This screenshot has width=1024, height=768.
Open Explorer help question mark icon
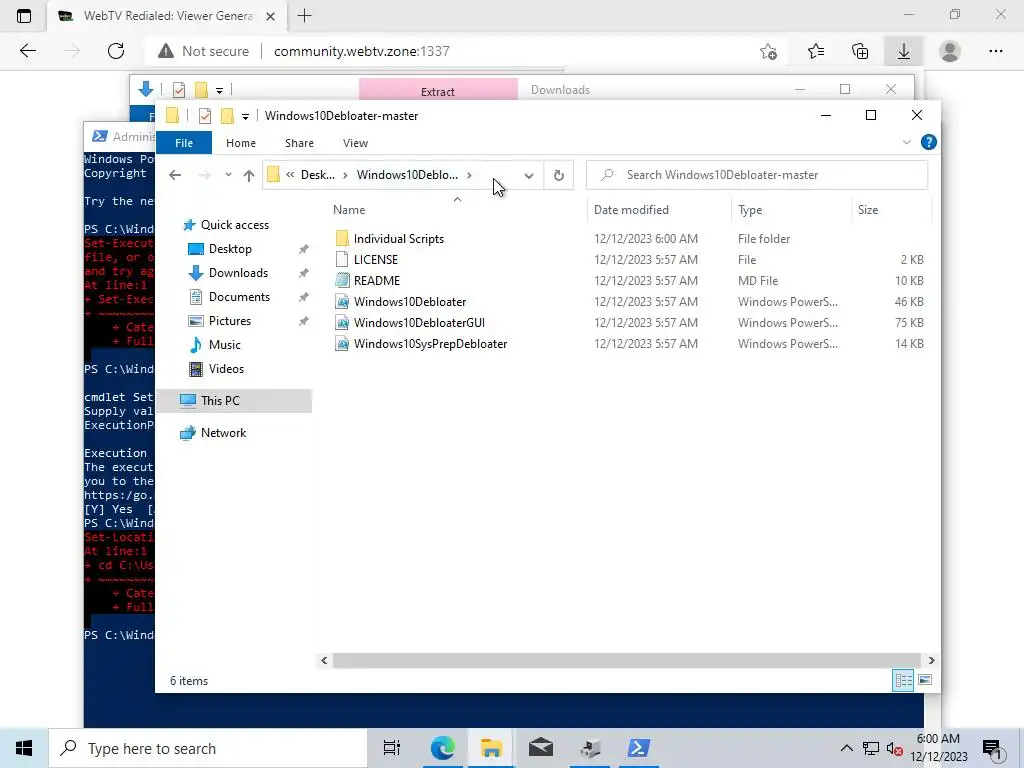pyautogui.click(x=928, y=142)
